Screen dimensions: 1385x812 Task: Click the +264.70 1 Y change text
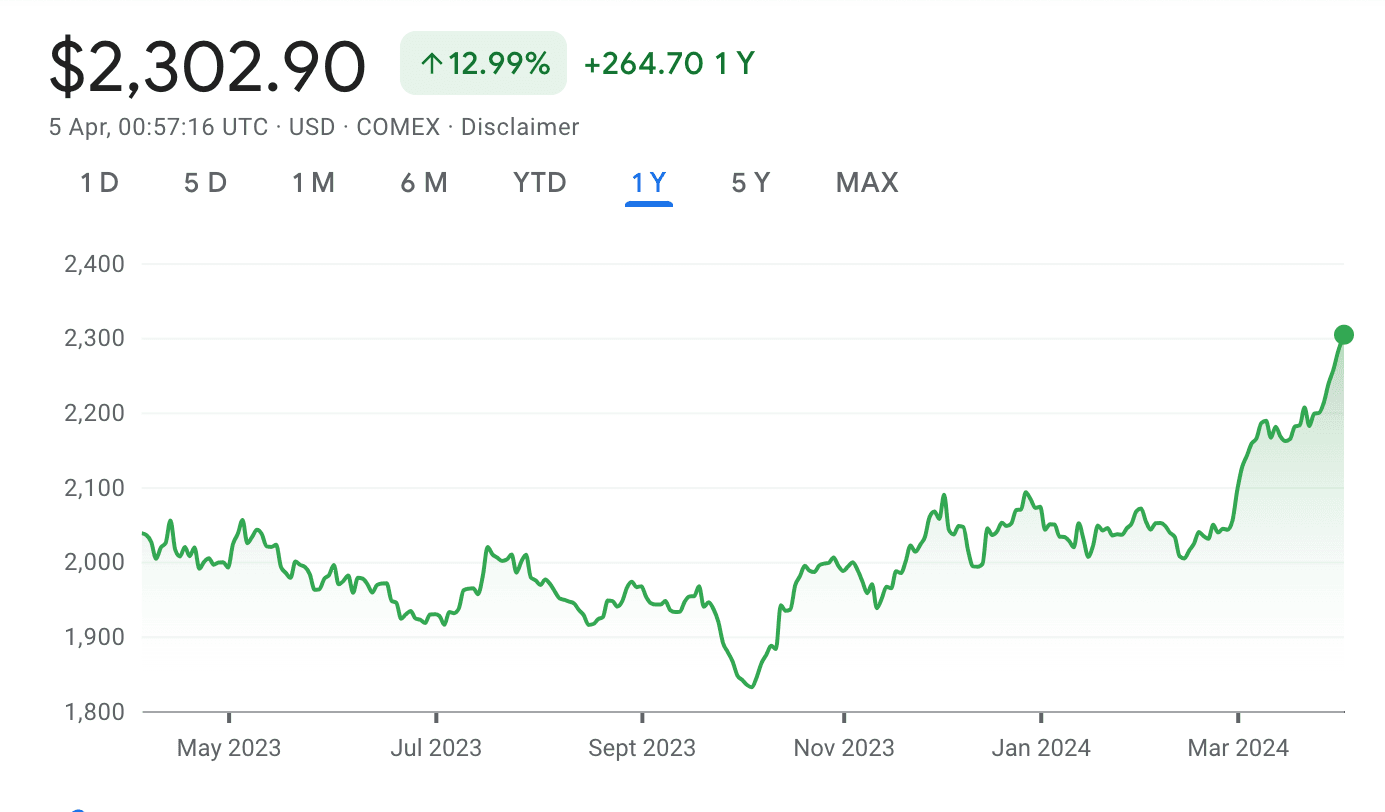click(x=669, y=64)
